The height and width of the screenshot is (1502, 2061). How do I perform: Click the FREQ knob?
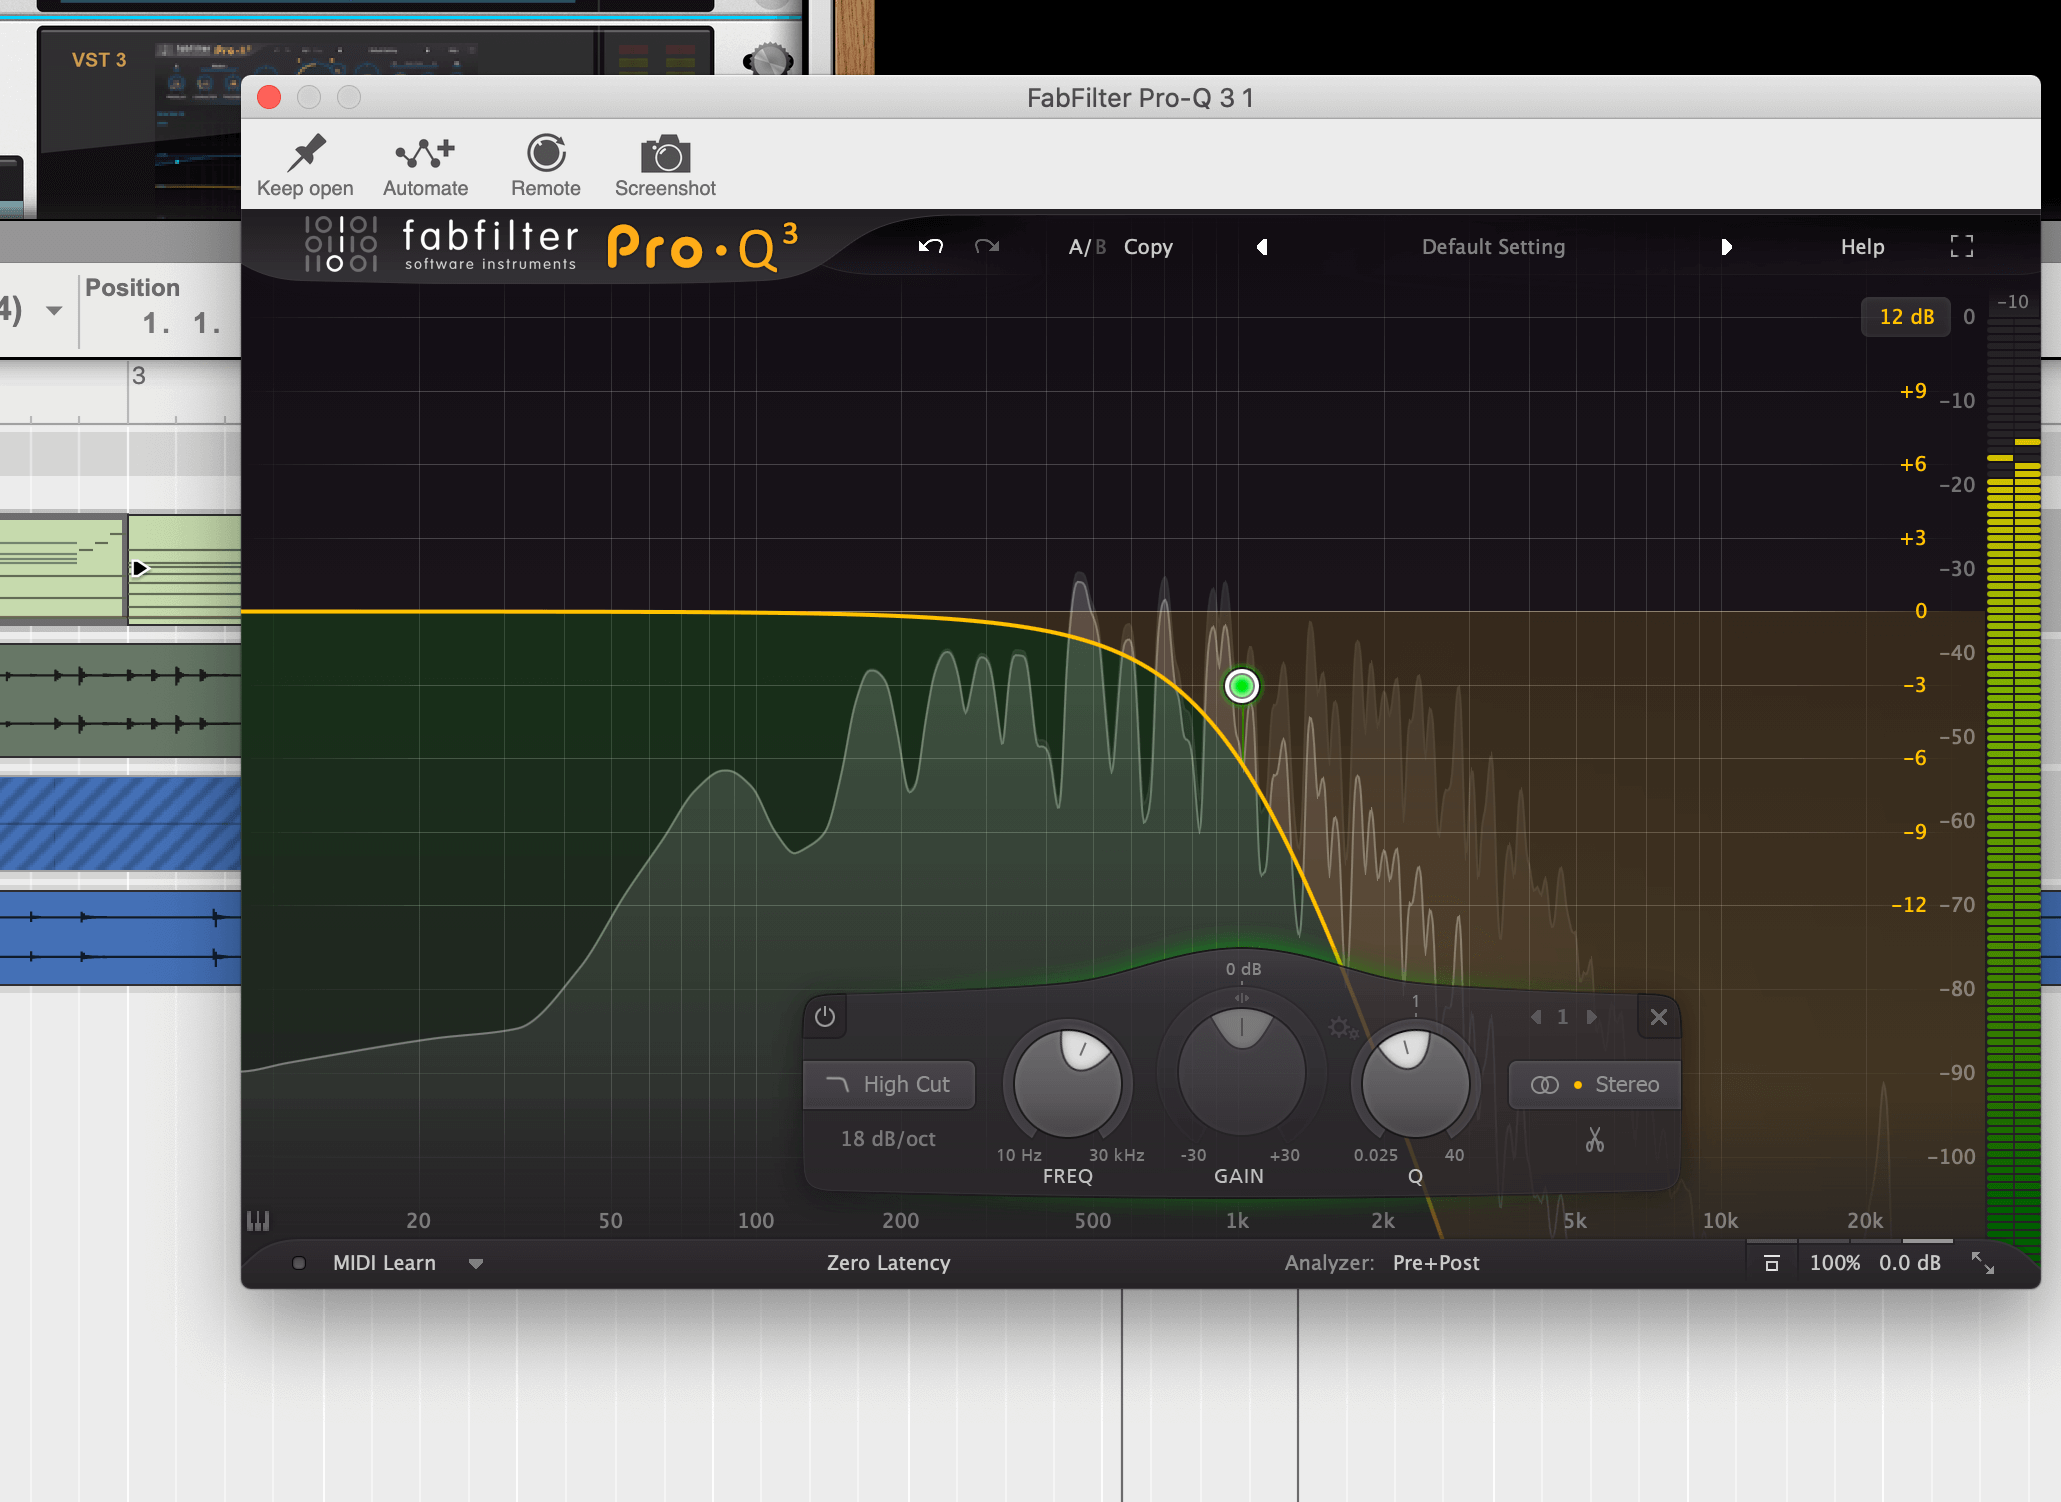coord(1068,1084)
